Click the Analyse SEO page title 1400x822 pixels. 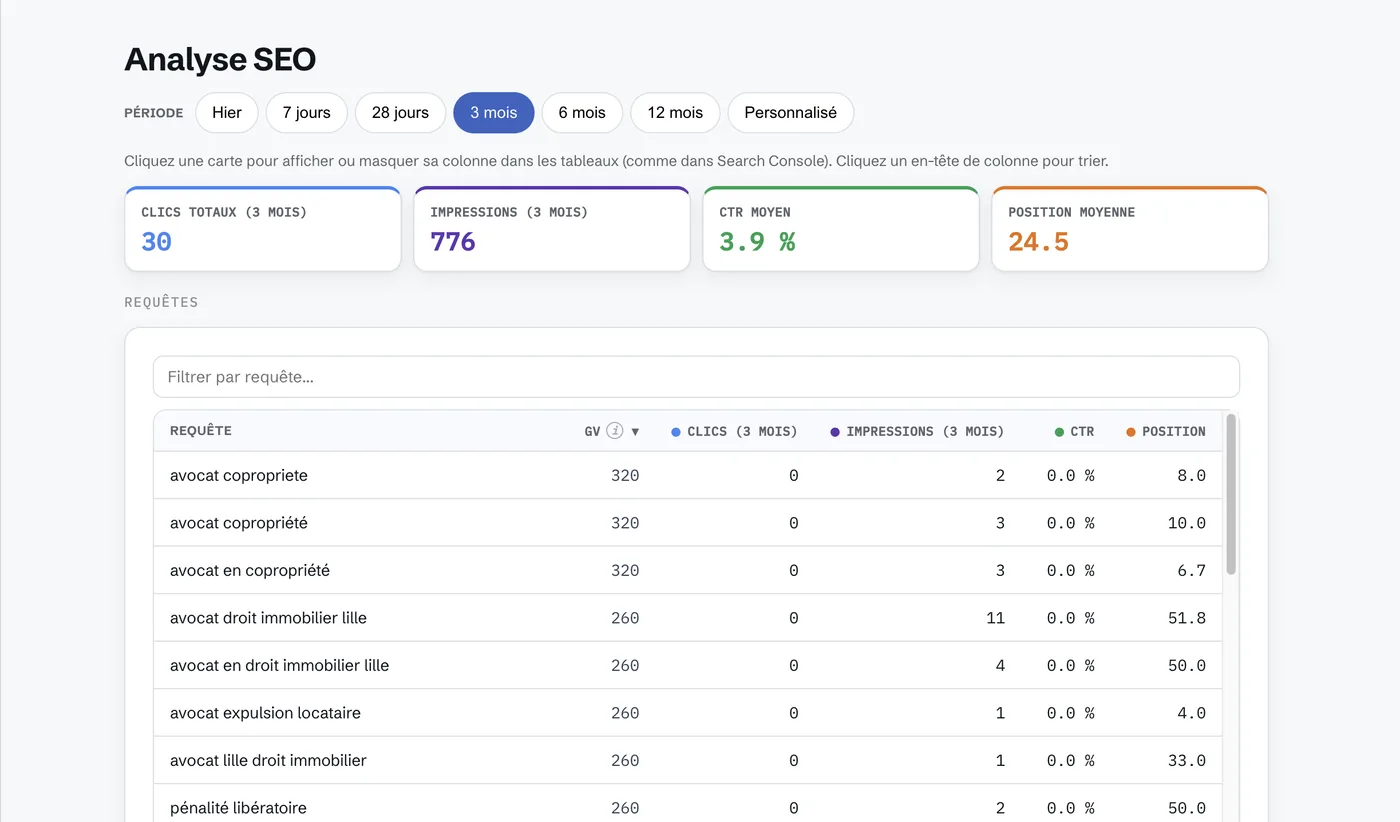point(220,60)
